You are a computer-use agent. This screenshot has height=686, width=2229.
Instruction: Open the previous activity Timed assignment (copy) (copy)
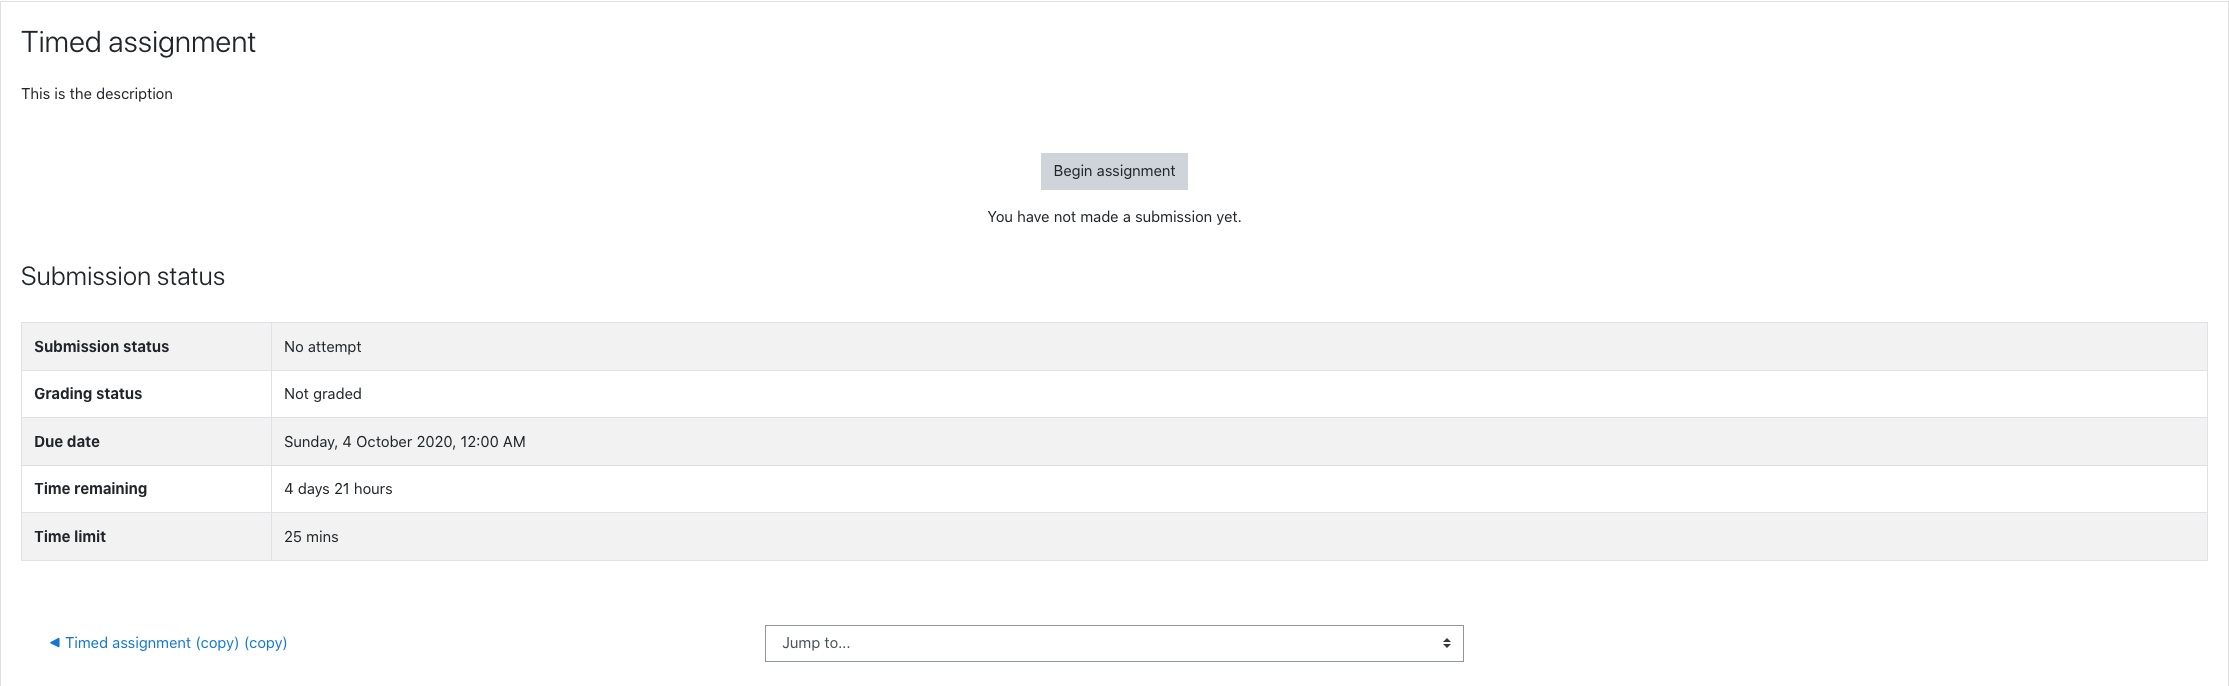click(x=168, y=643)
